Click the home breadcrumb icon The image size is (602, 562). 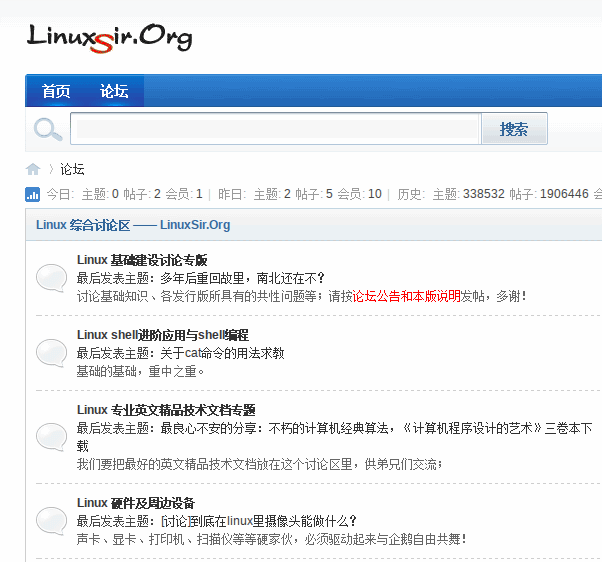[x=33, y=169]
